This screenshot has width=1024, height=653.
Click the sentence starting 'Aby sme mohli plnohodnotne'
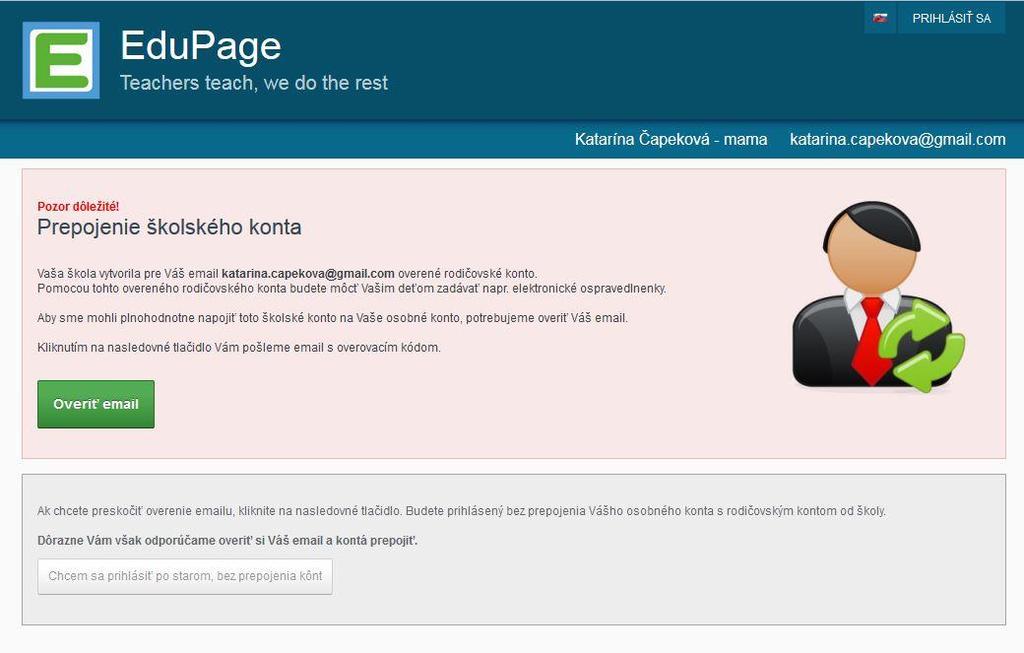tap(332, 318)
